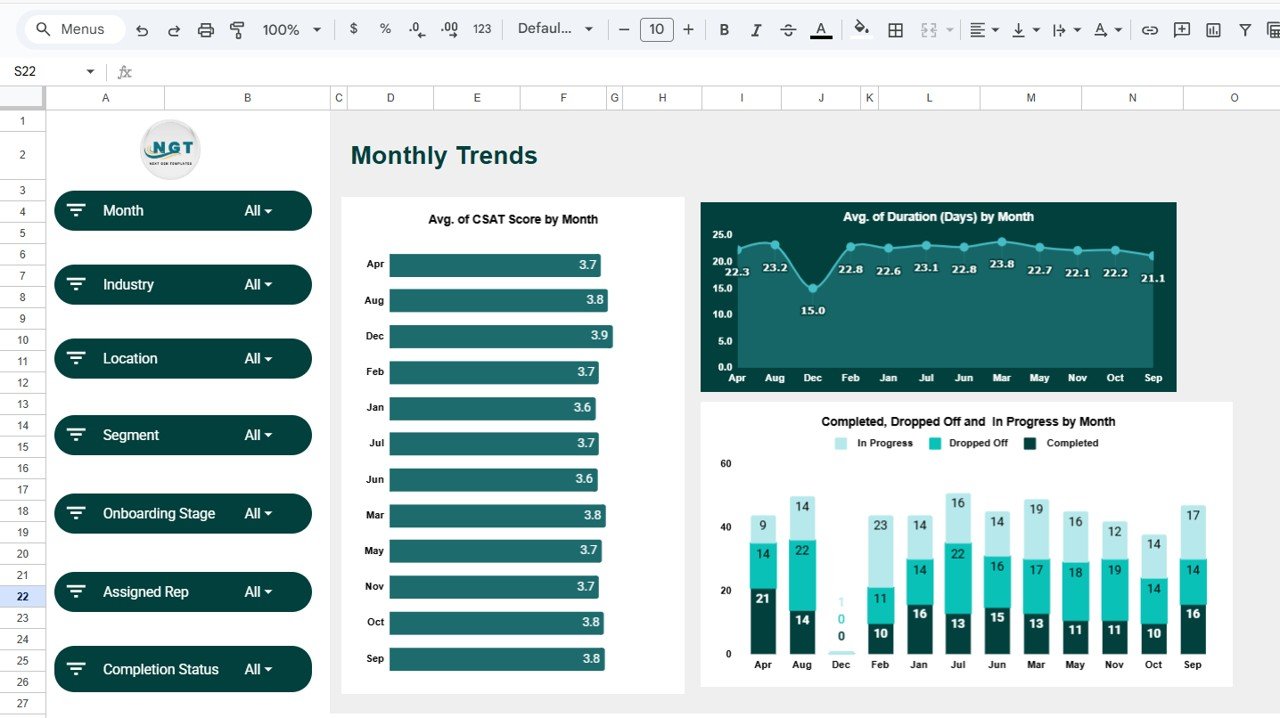Insert a link
The height and width of the screenshot is (718, 1280).
(1149, 29)
